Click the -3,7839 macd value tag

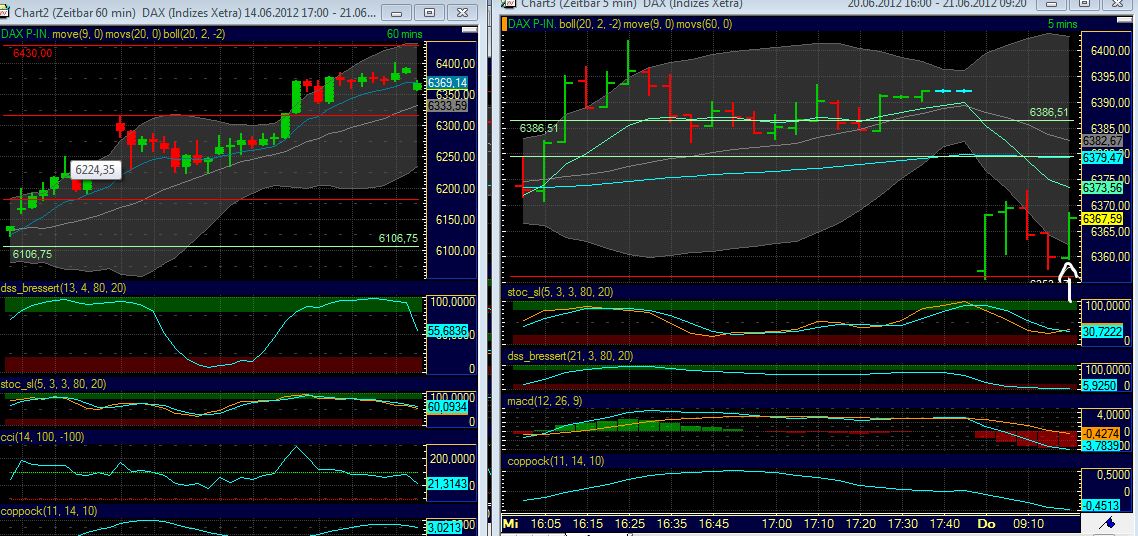(x=1102, y=445)
